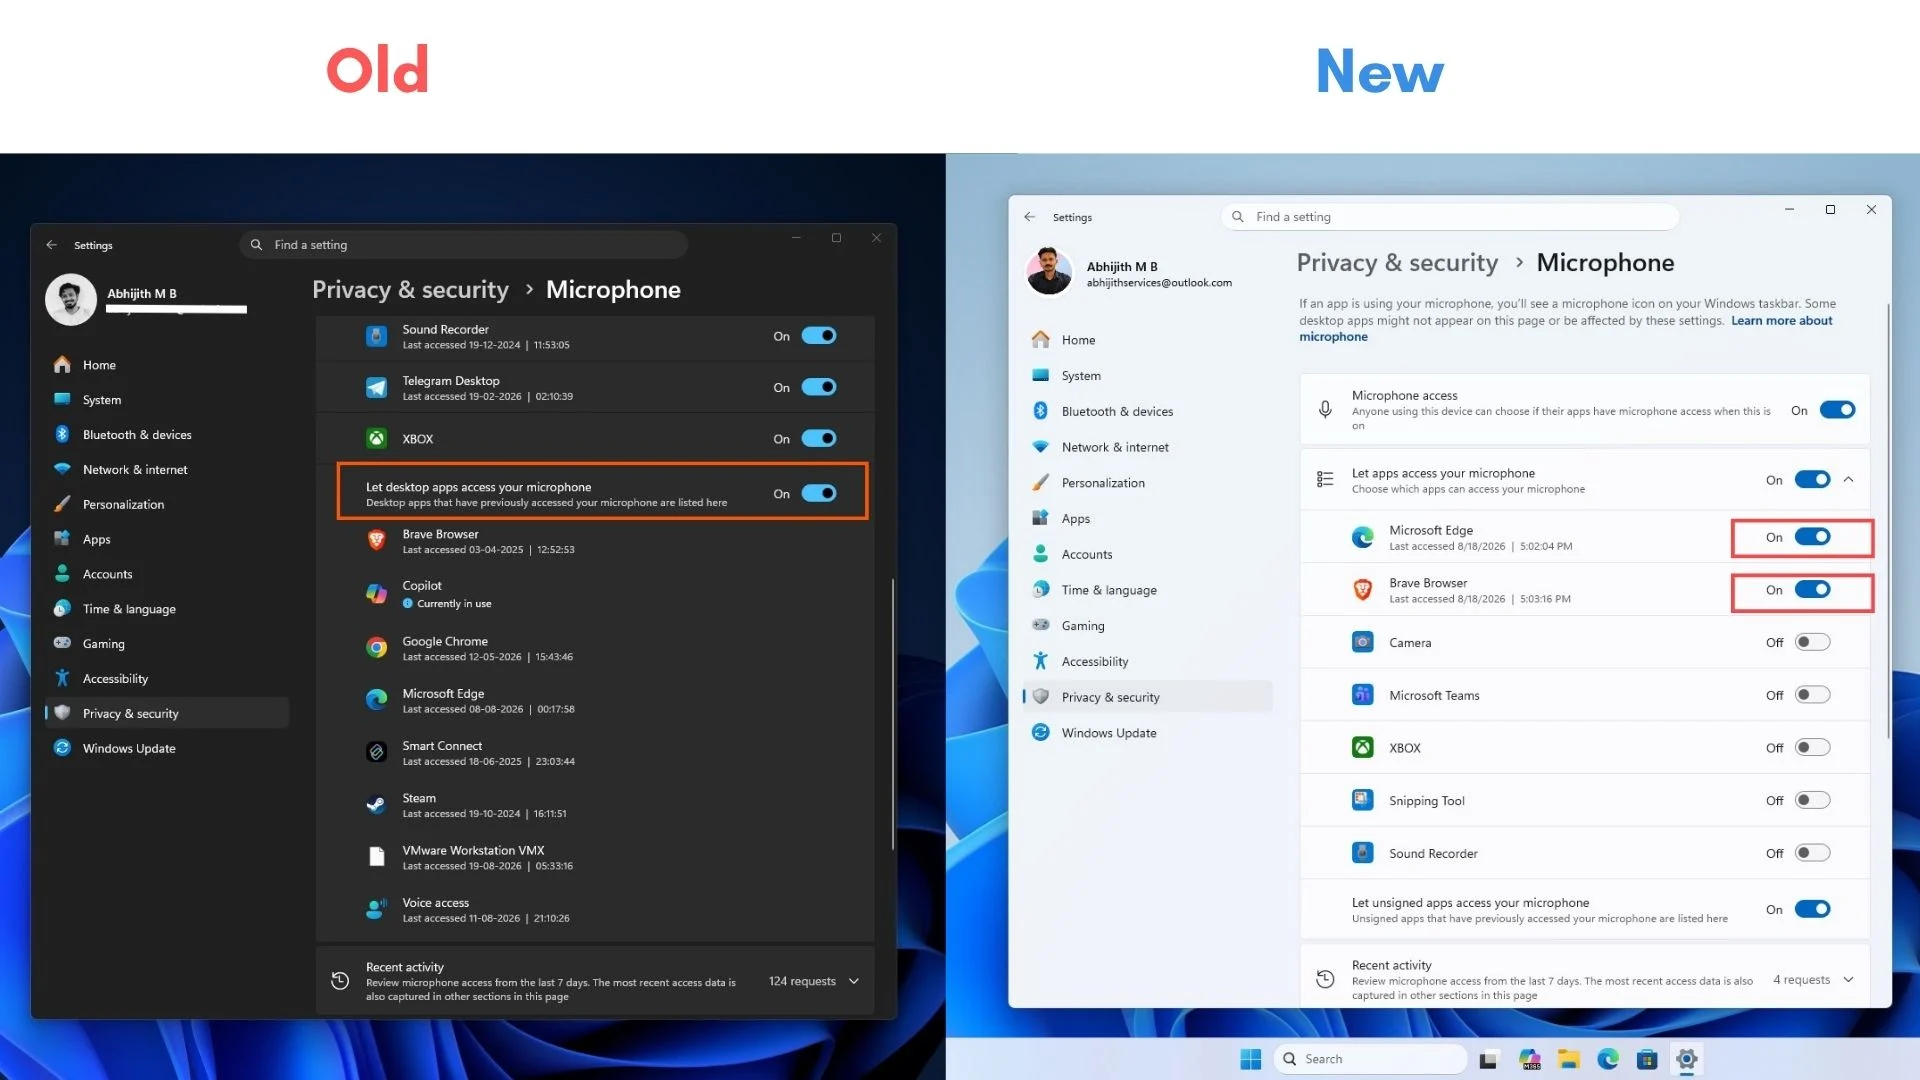Viewport: 1920px width, 1080px height.
Task: Click the Voice access icon in the Old window
Action: pos(376,909)
